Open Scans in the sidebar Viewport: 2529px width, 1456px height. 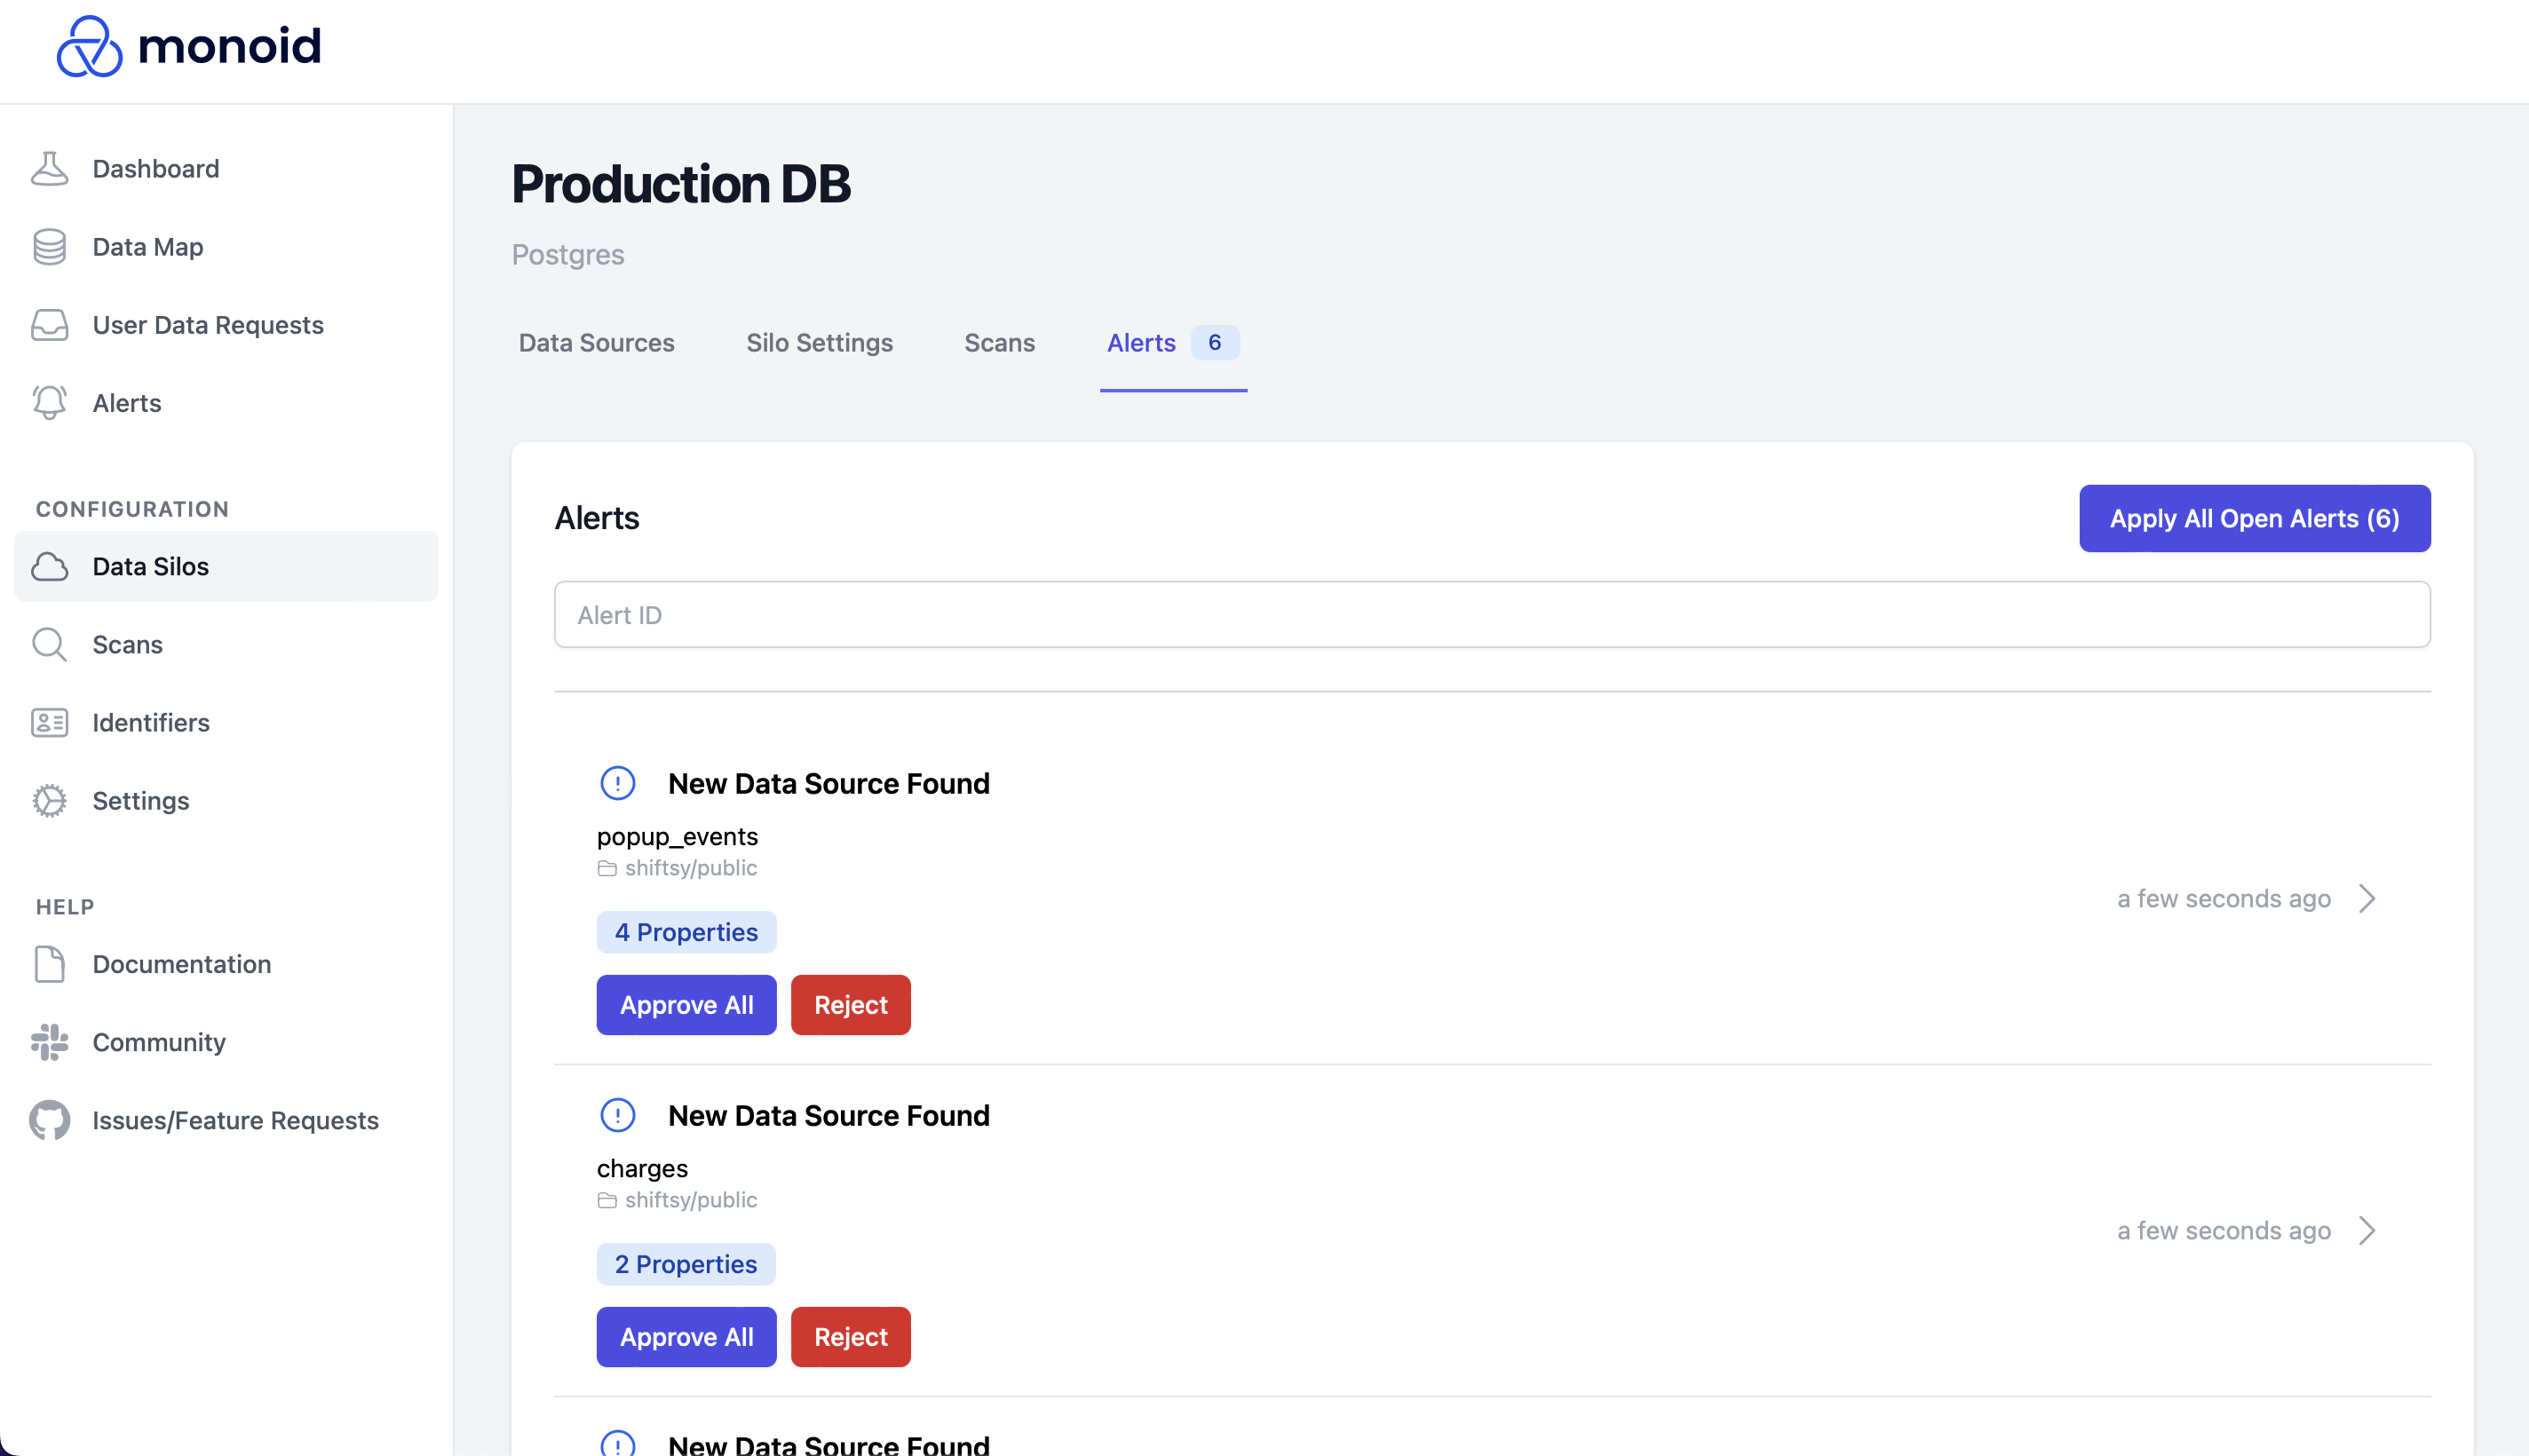coord(226,645)
